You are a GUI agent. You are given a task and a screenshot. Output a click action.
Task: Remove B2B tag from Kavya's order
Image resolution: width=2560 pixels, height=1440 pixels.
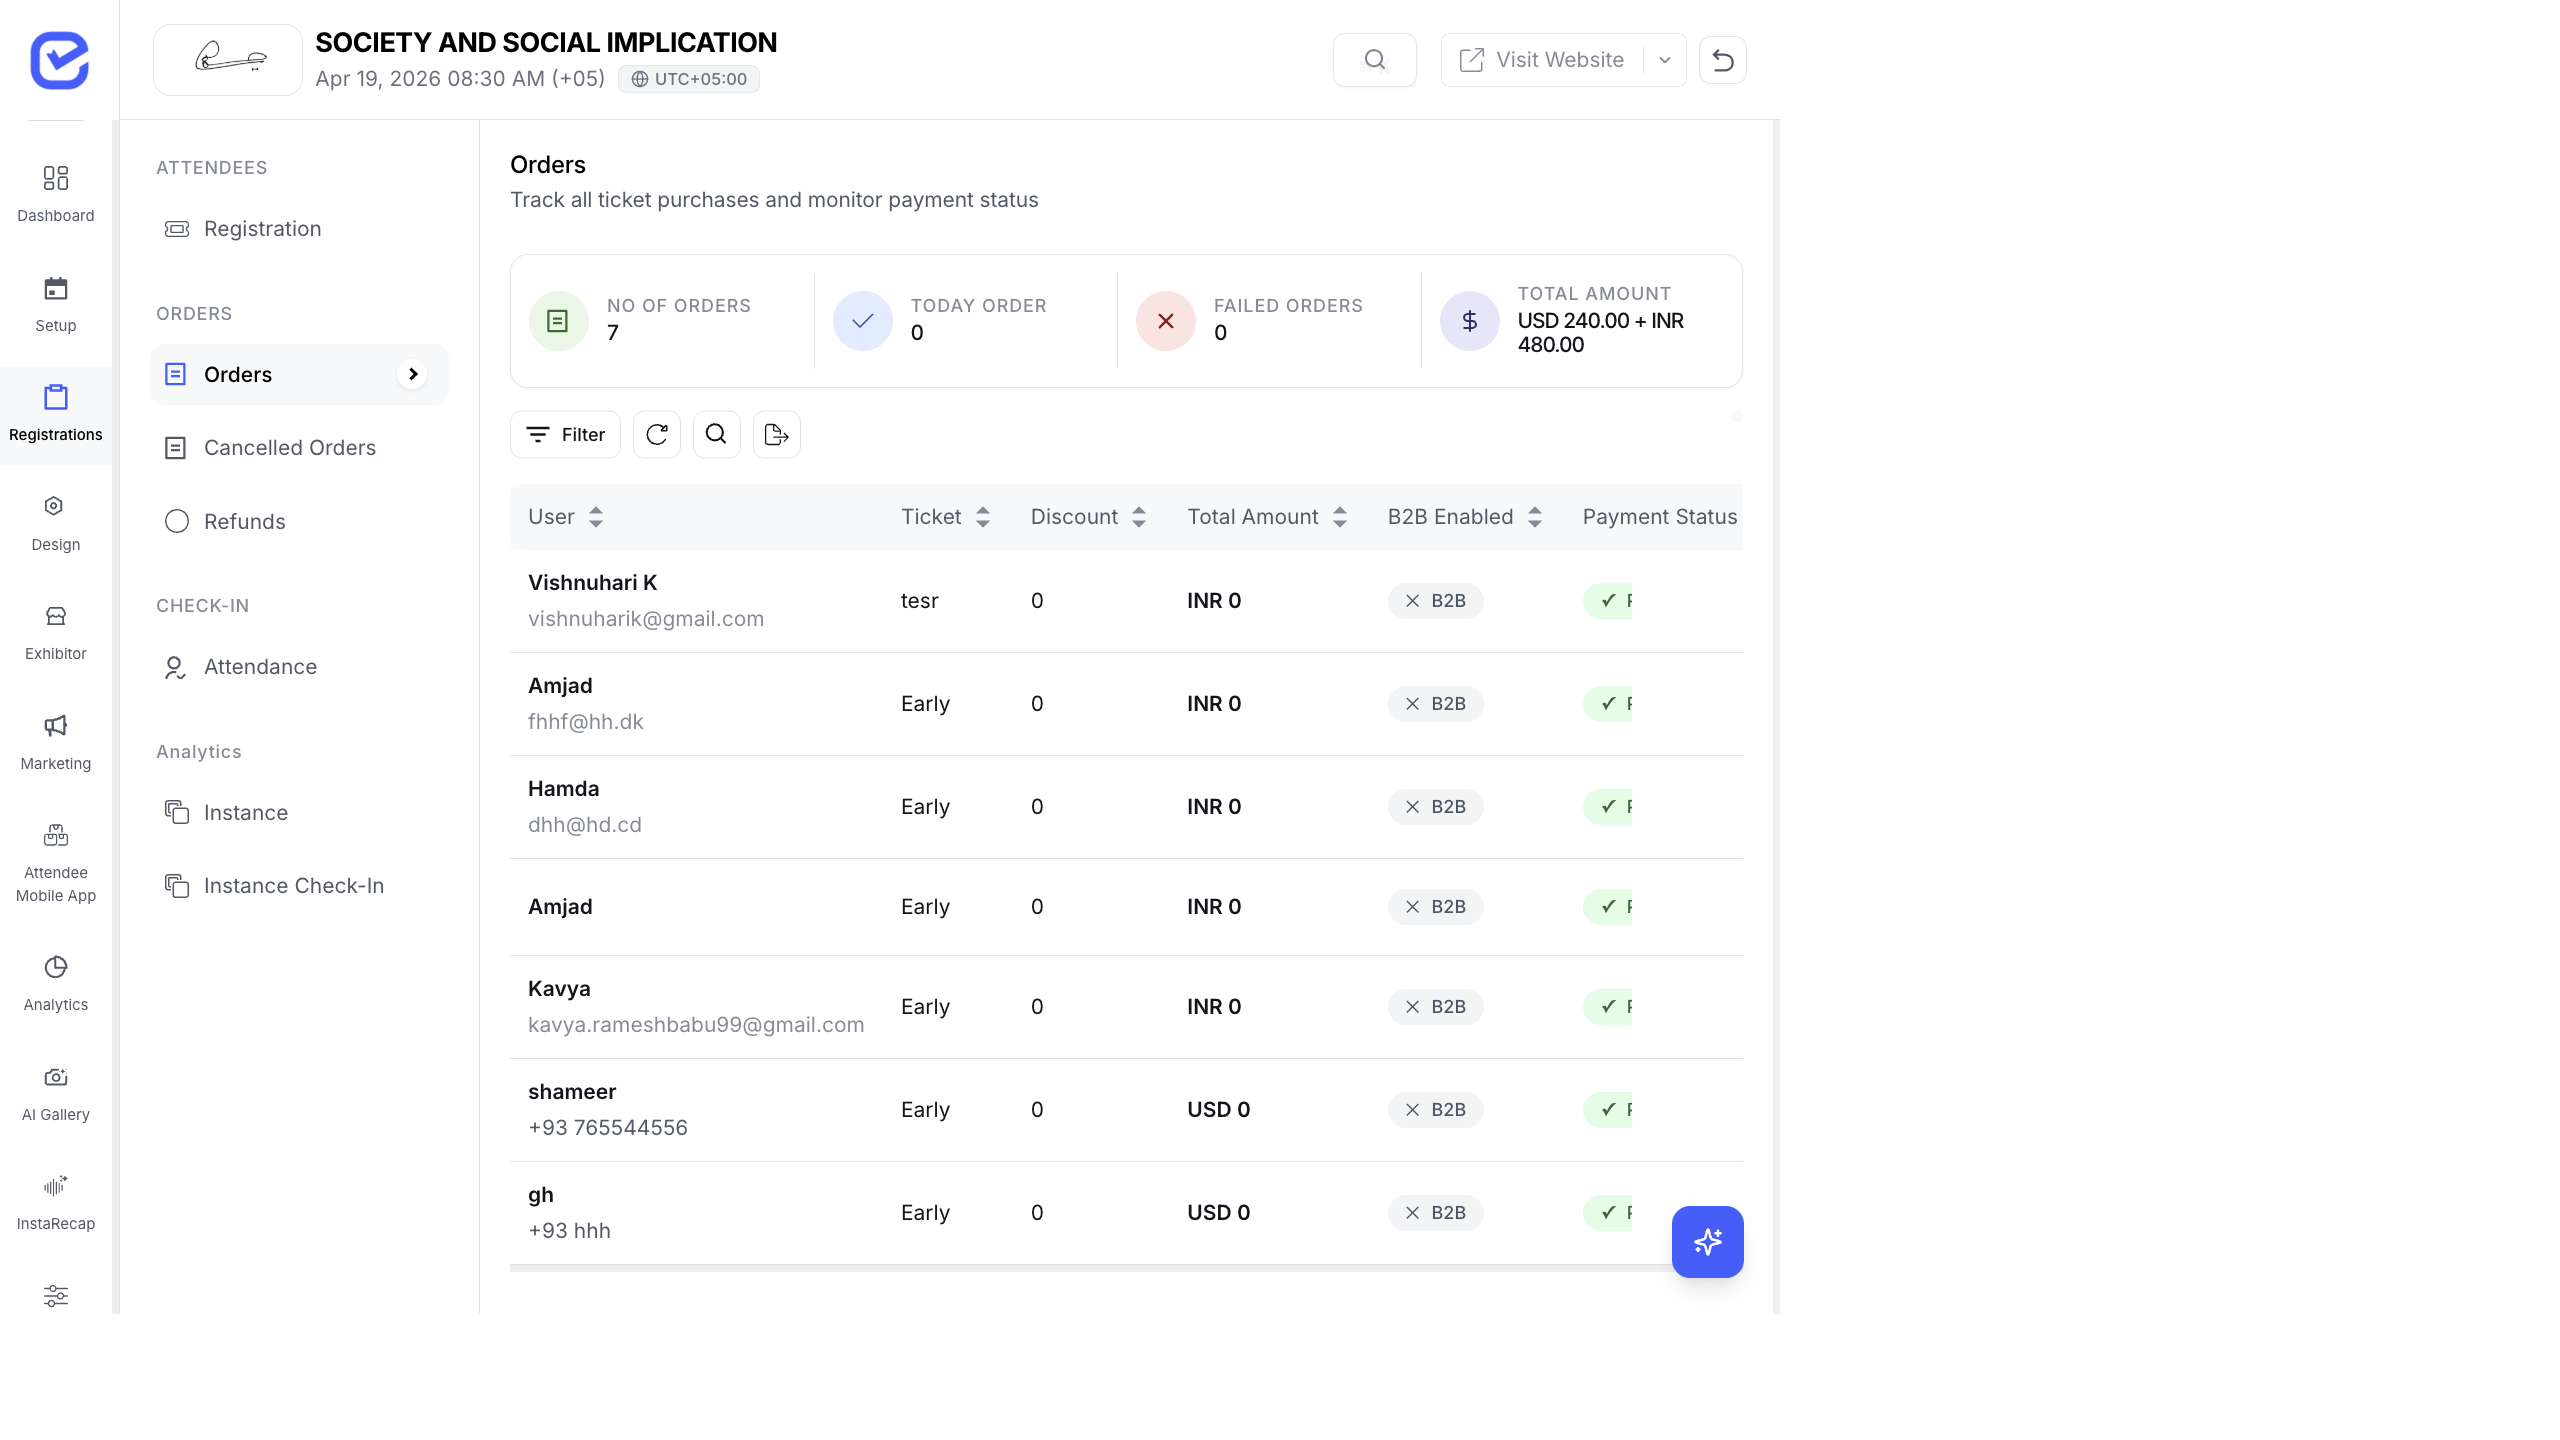click(x=1412, y=1007)
